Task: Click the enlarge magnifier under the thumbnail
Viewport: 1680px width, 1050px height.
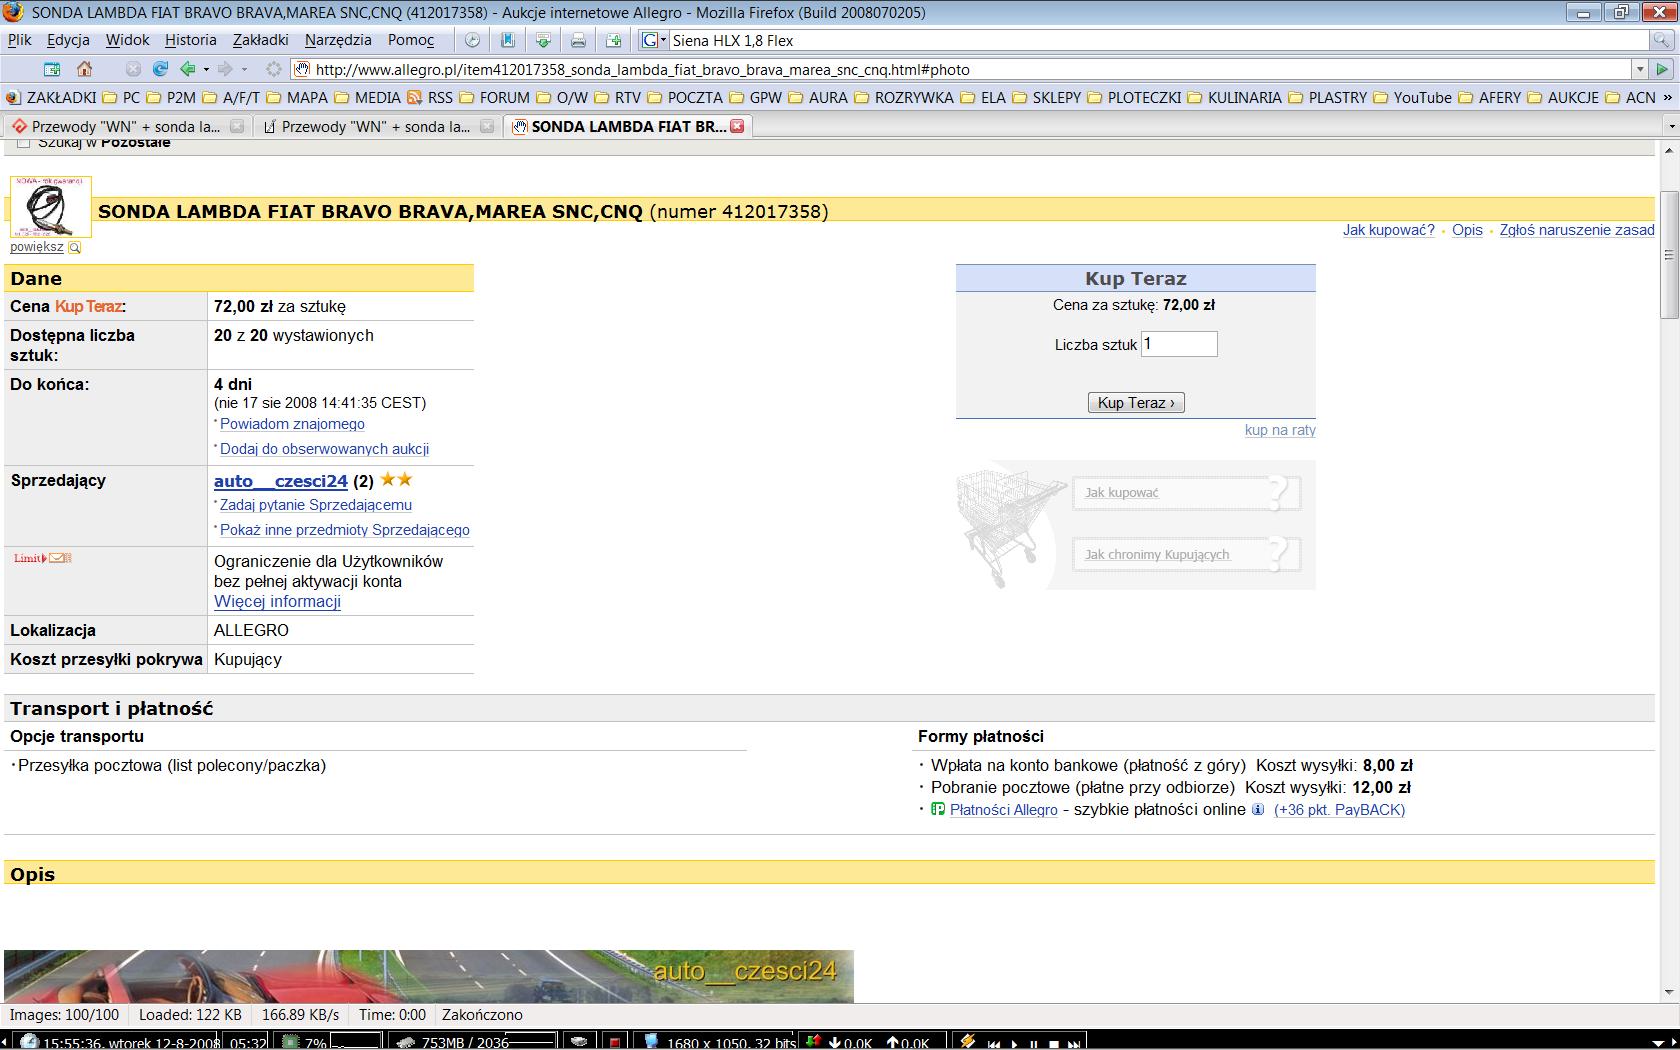Action: tap(75, 247)
